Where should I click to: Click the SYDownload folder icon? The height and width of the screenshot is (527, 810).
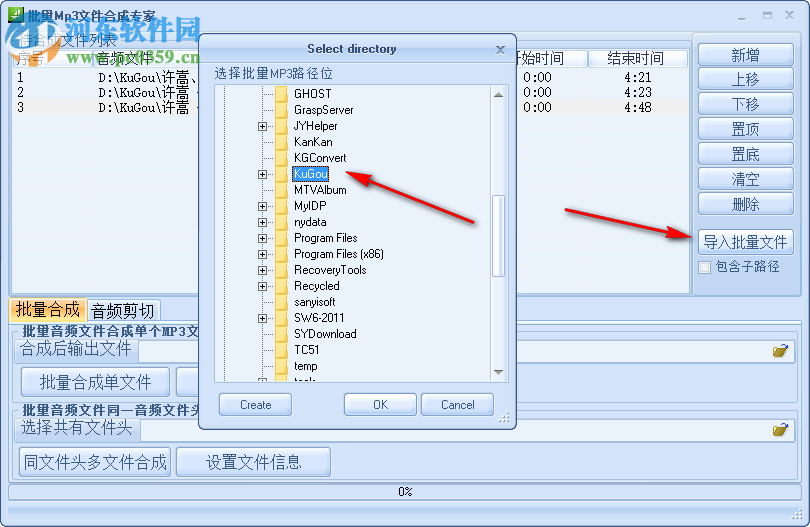pyautogui.click(x=281, y=334)
